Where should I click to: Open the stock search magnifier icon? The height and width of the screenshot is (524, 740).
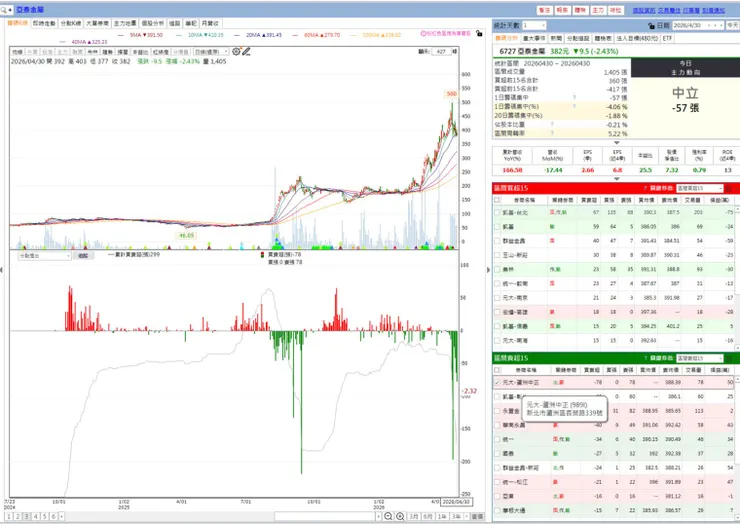pyautogui.click(x=4, y=9)
